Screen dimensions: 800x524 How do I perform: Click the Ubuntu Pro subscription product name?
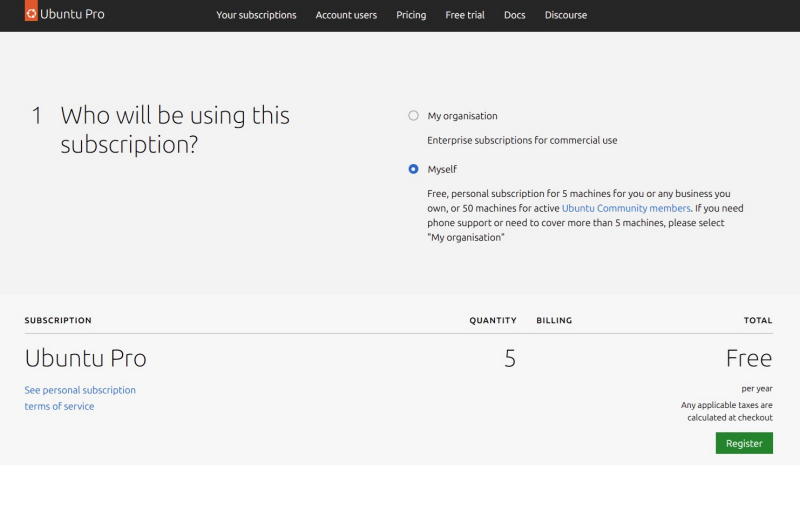point(85,358)
